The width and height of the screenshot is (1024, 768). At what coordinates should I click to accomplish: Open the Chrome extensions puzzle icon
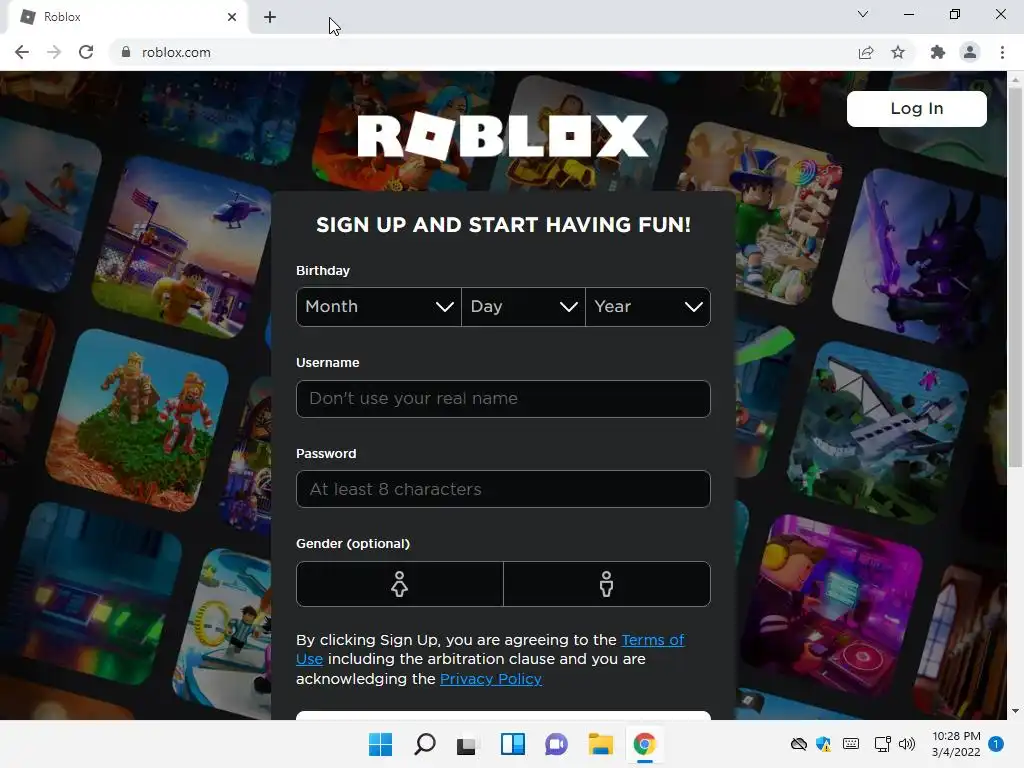point(938,52)
